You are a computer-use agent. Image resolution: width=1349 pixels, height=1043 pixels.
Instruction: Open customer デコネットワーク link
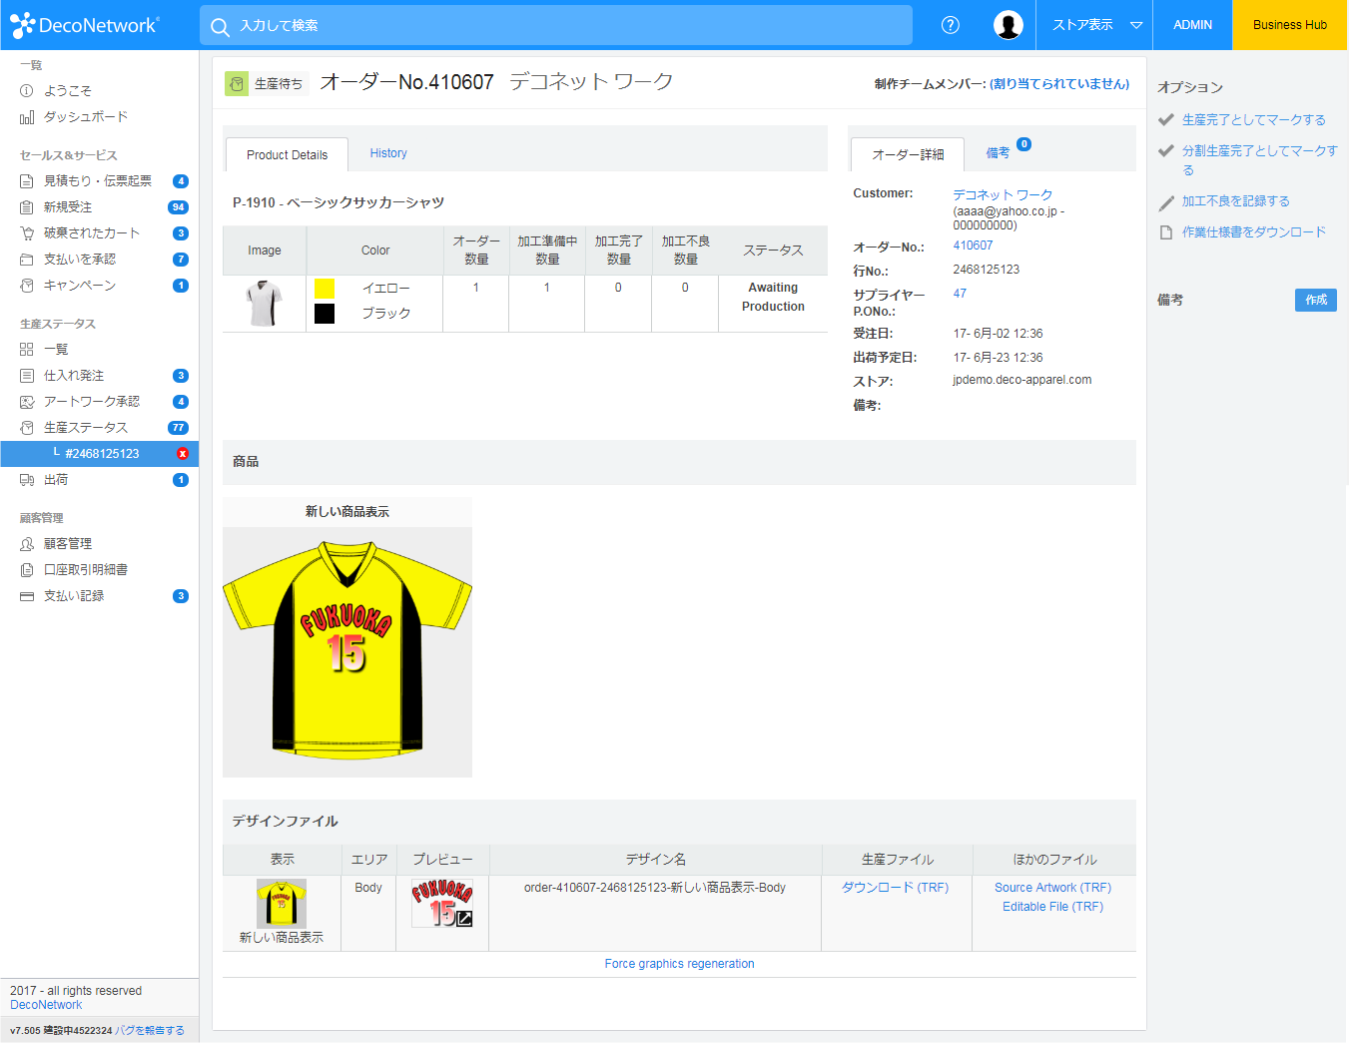tap(1002, 195)
